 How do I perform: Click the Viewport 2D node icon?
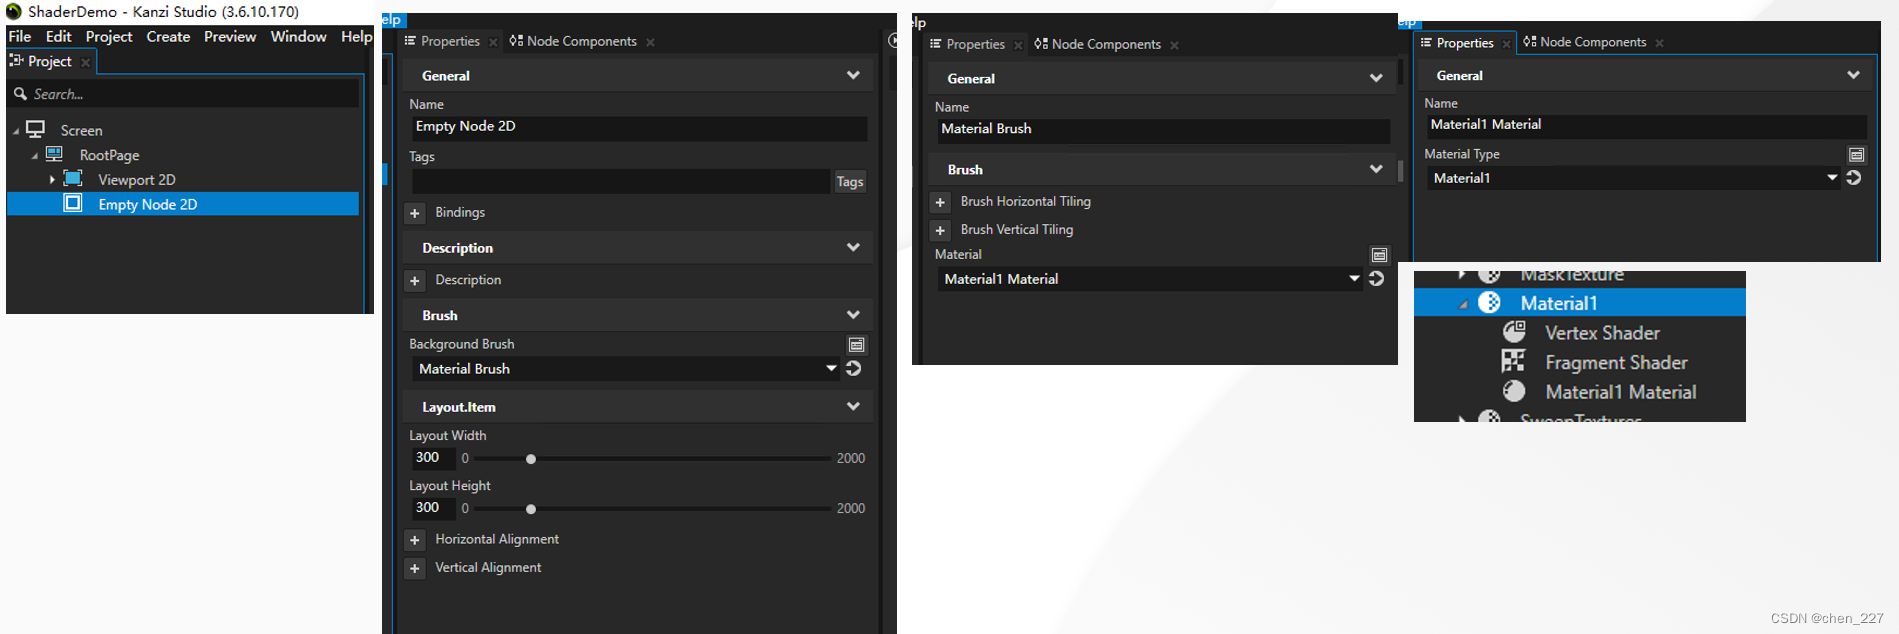73,179
